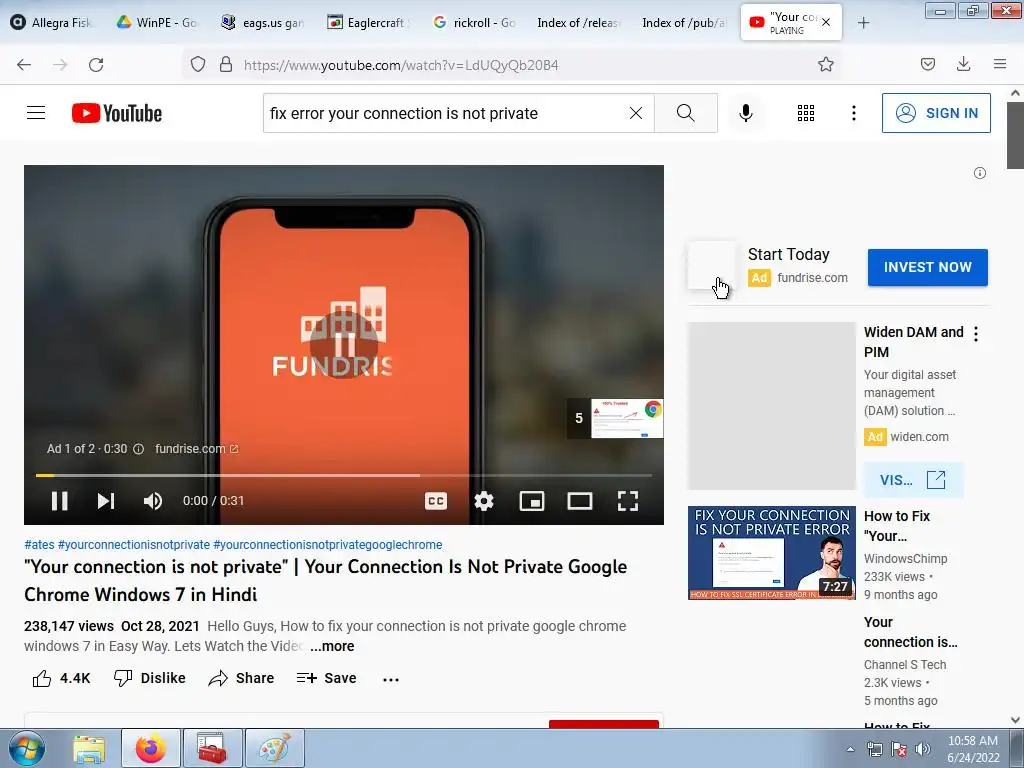Switch to the Index of /releas tab

579,23
